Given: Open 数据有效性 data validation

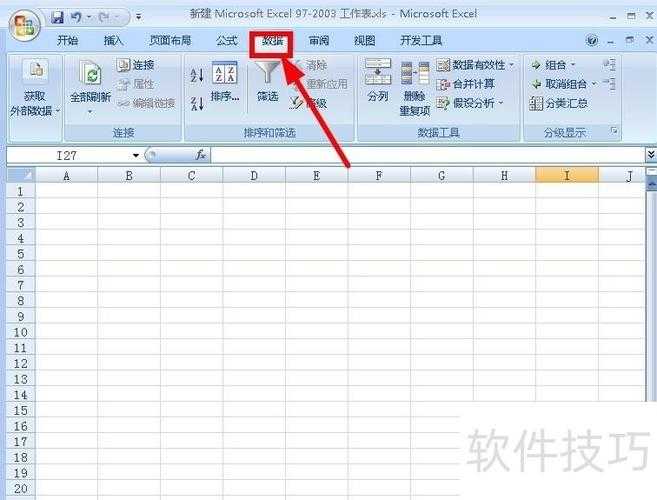Looking at the screenshot, I should click(471, 65).
